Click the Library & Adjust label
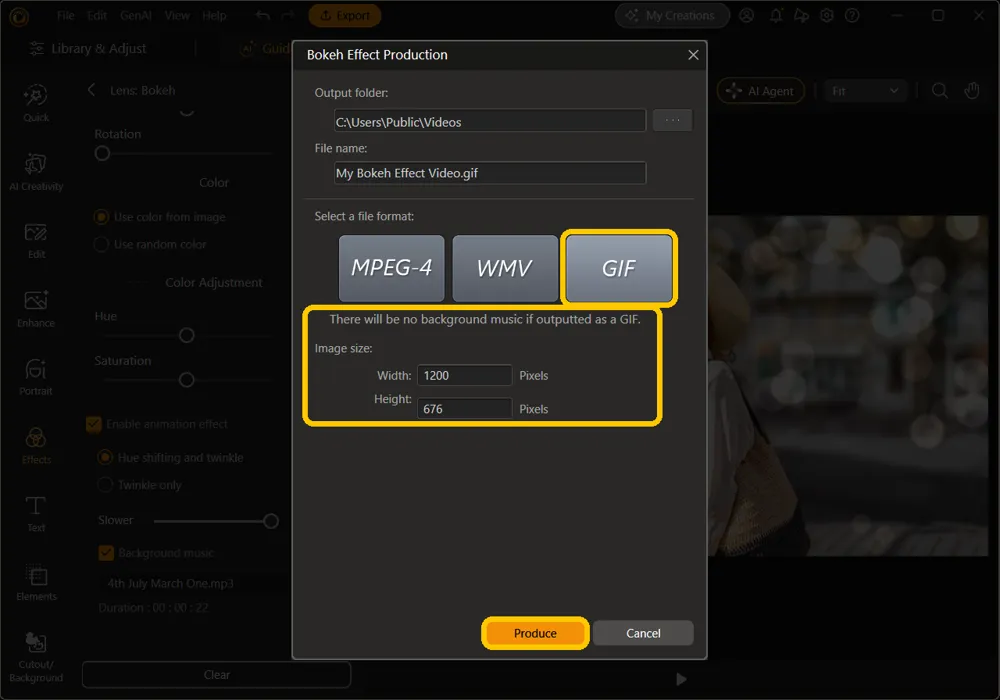This screenshot has height=700, width=1000. click(99, 48)
